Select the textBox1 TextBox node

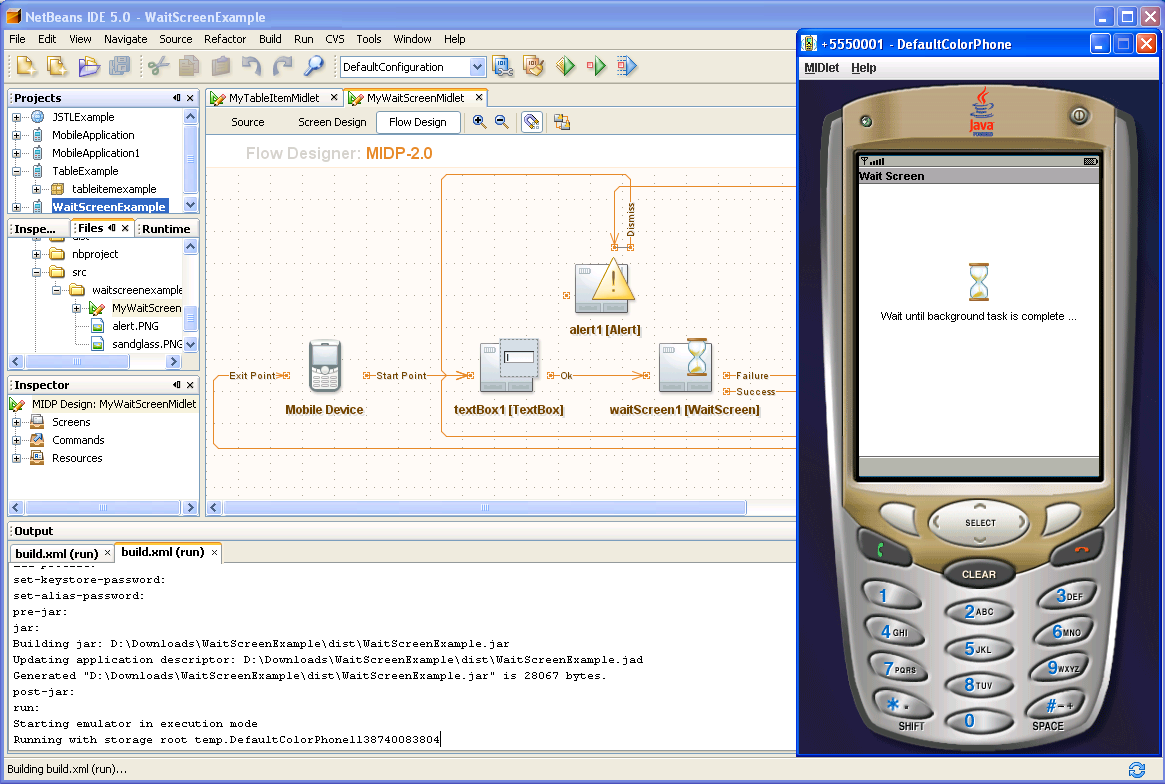pyautogui.click(x=509, y=366)
